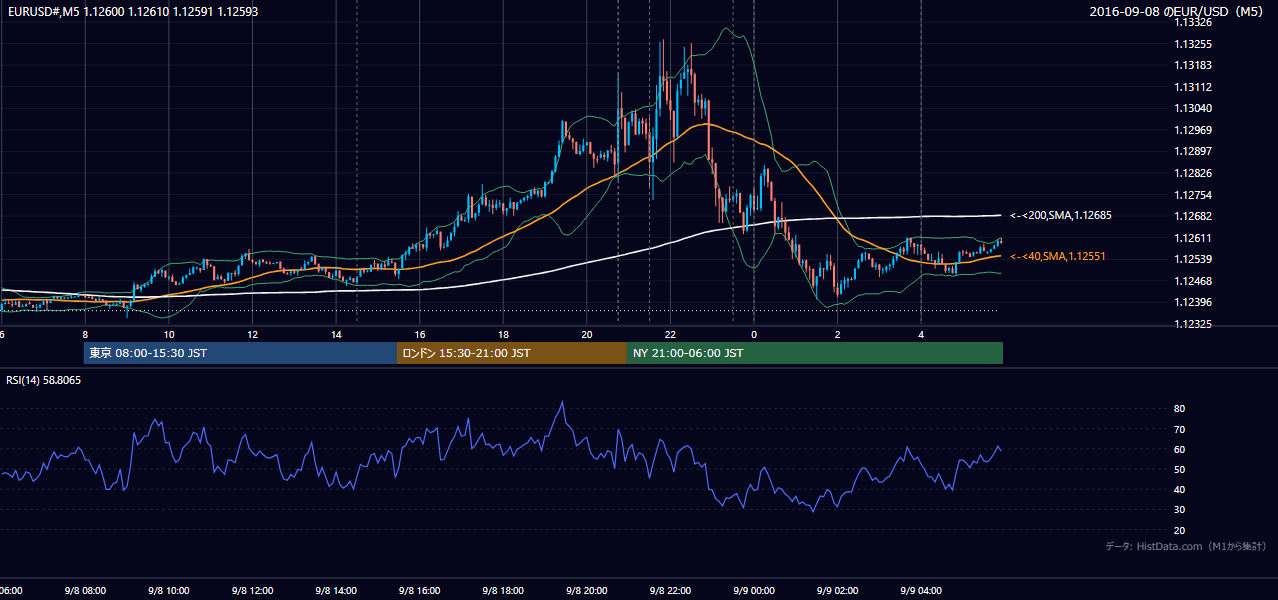This screenshot has width=1278, height=600.
Task: Click hour label 18 on the price chart axis
Action: point(503,334)
